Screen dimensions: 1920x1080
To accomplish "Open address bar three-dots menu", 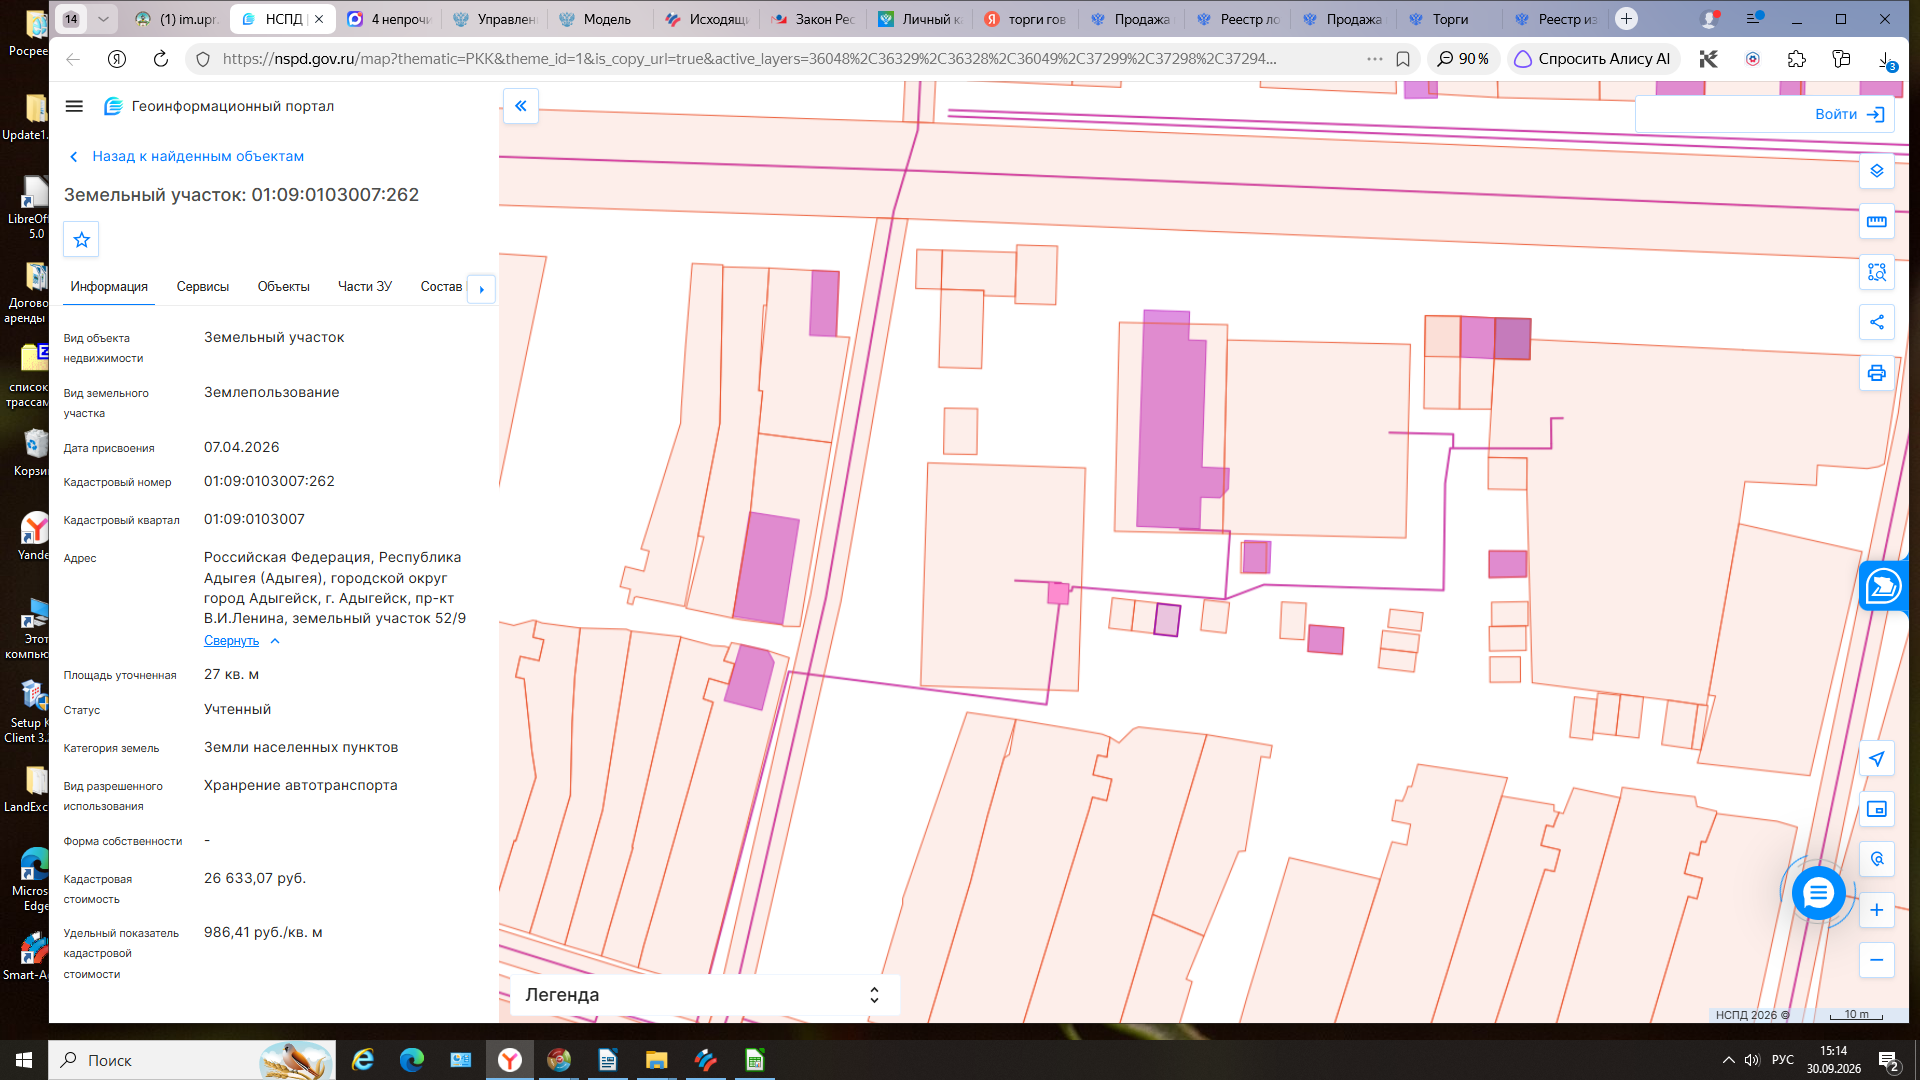I will click(x=1375, y=59).
